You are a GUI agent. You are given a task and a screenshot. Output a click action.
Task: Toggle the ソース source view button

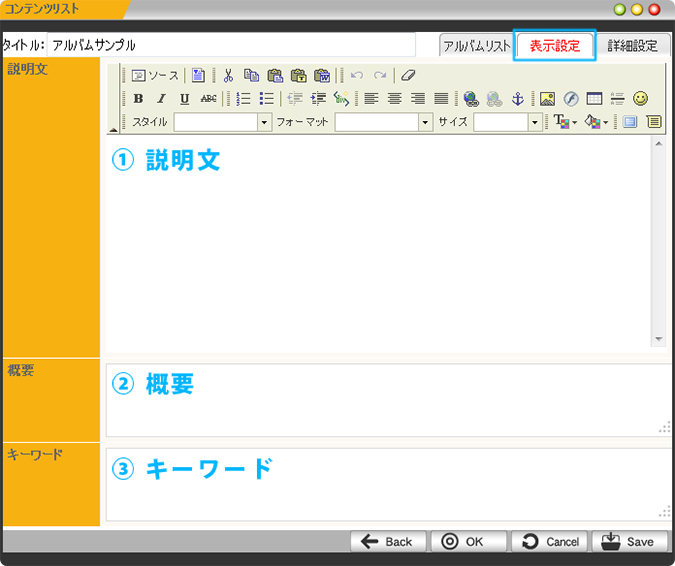pos(155,76)
